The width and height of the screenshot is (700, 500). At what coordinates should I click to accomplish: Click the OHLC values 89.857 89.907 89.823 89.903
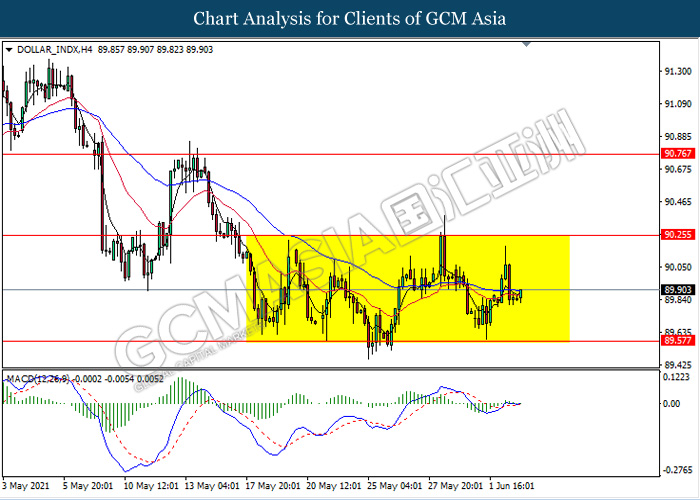[155, 50]
